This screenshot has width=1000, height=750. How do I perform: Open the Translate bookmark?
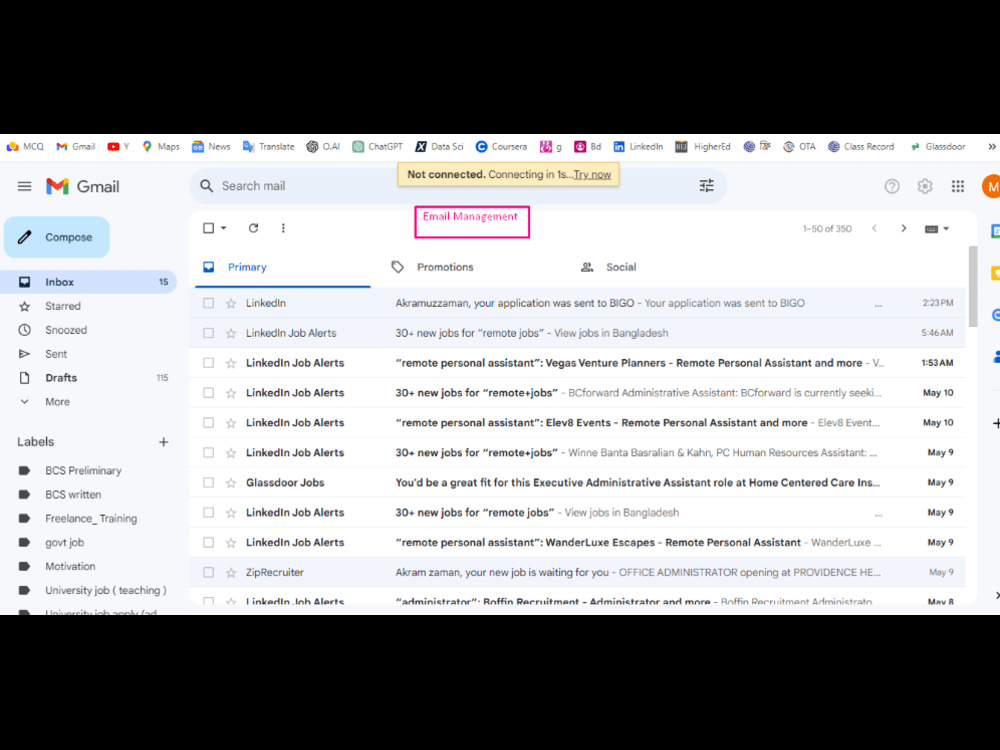tap(268, 147)
